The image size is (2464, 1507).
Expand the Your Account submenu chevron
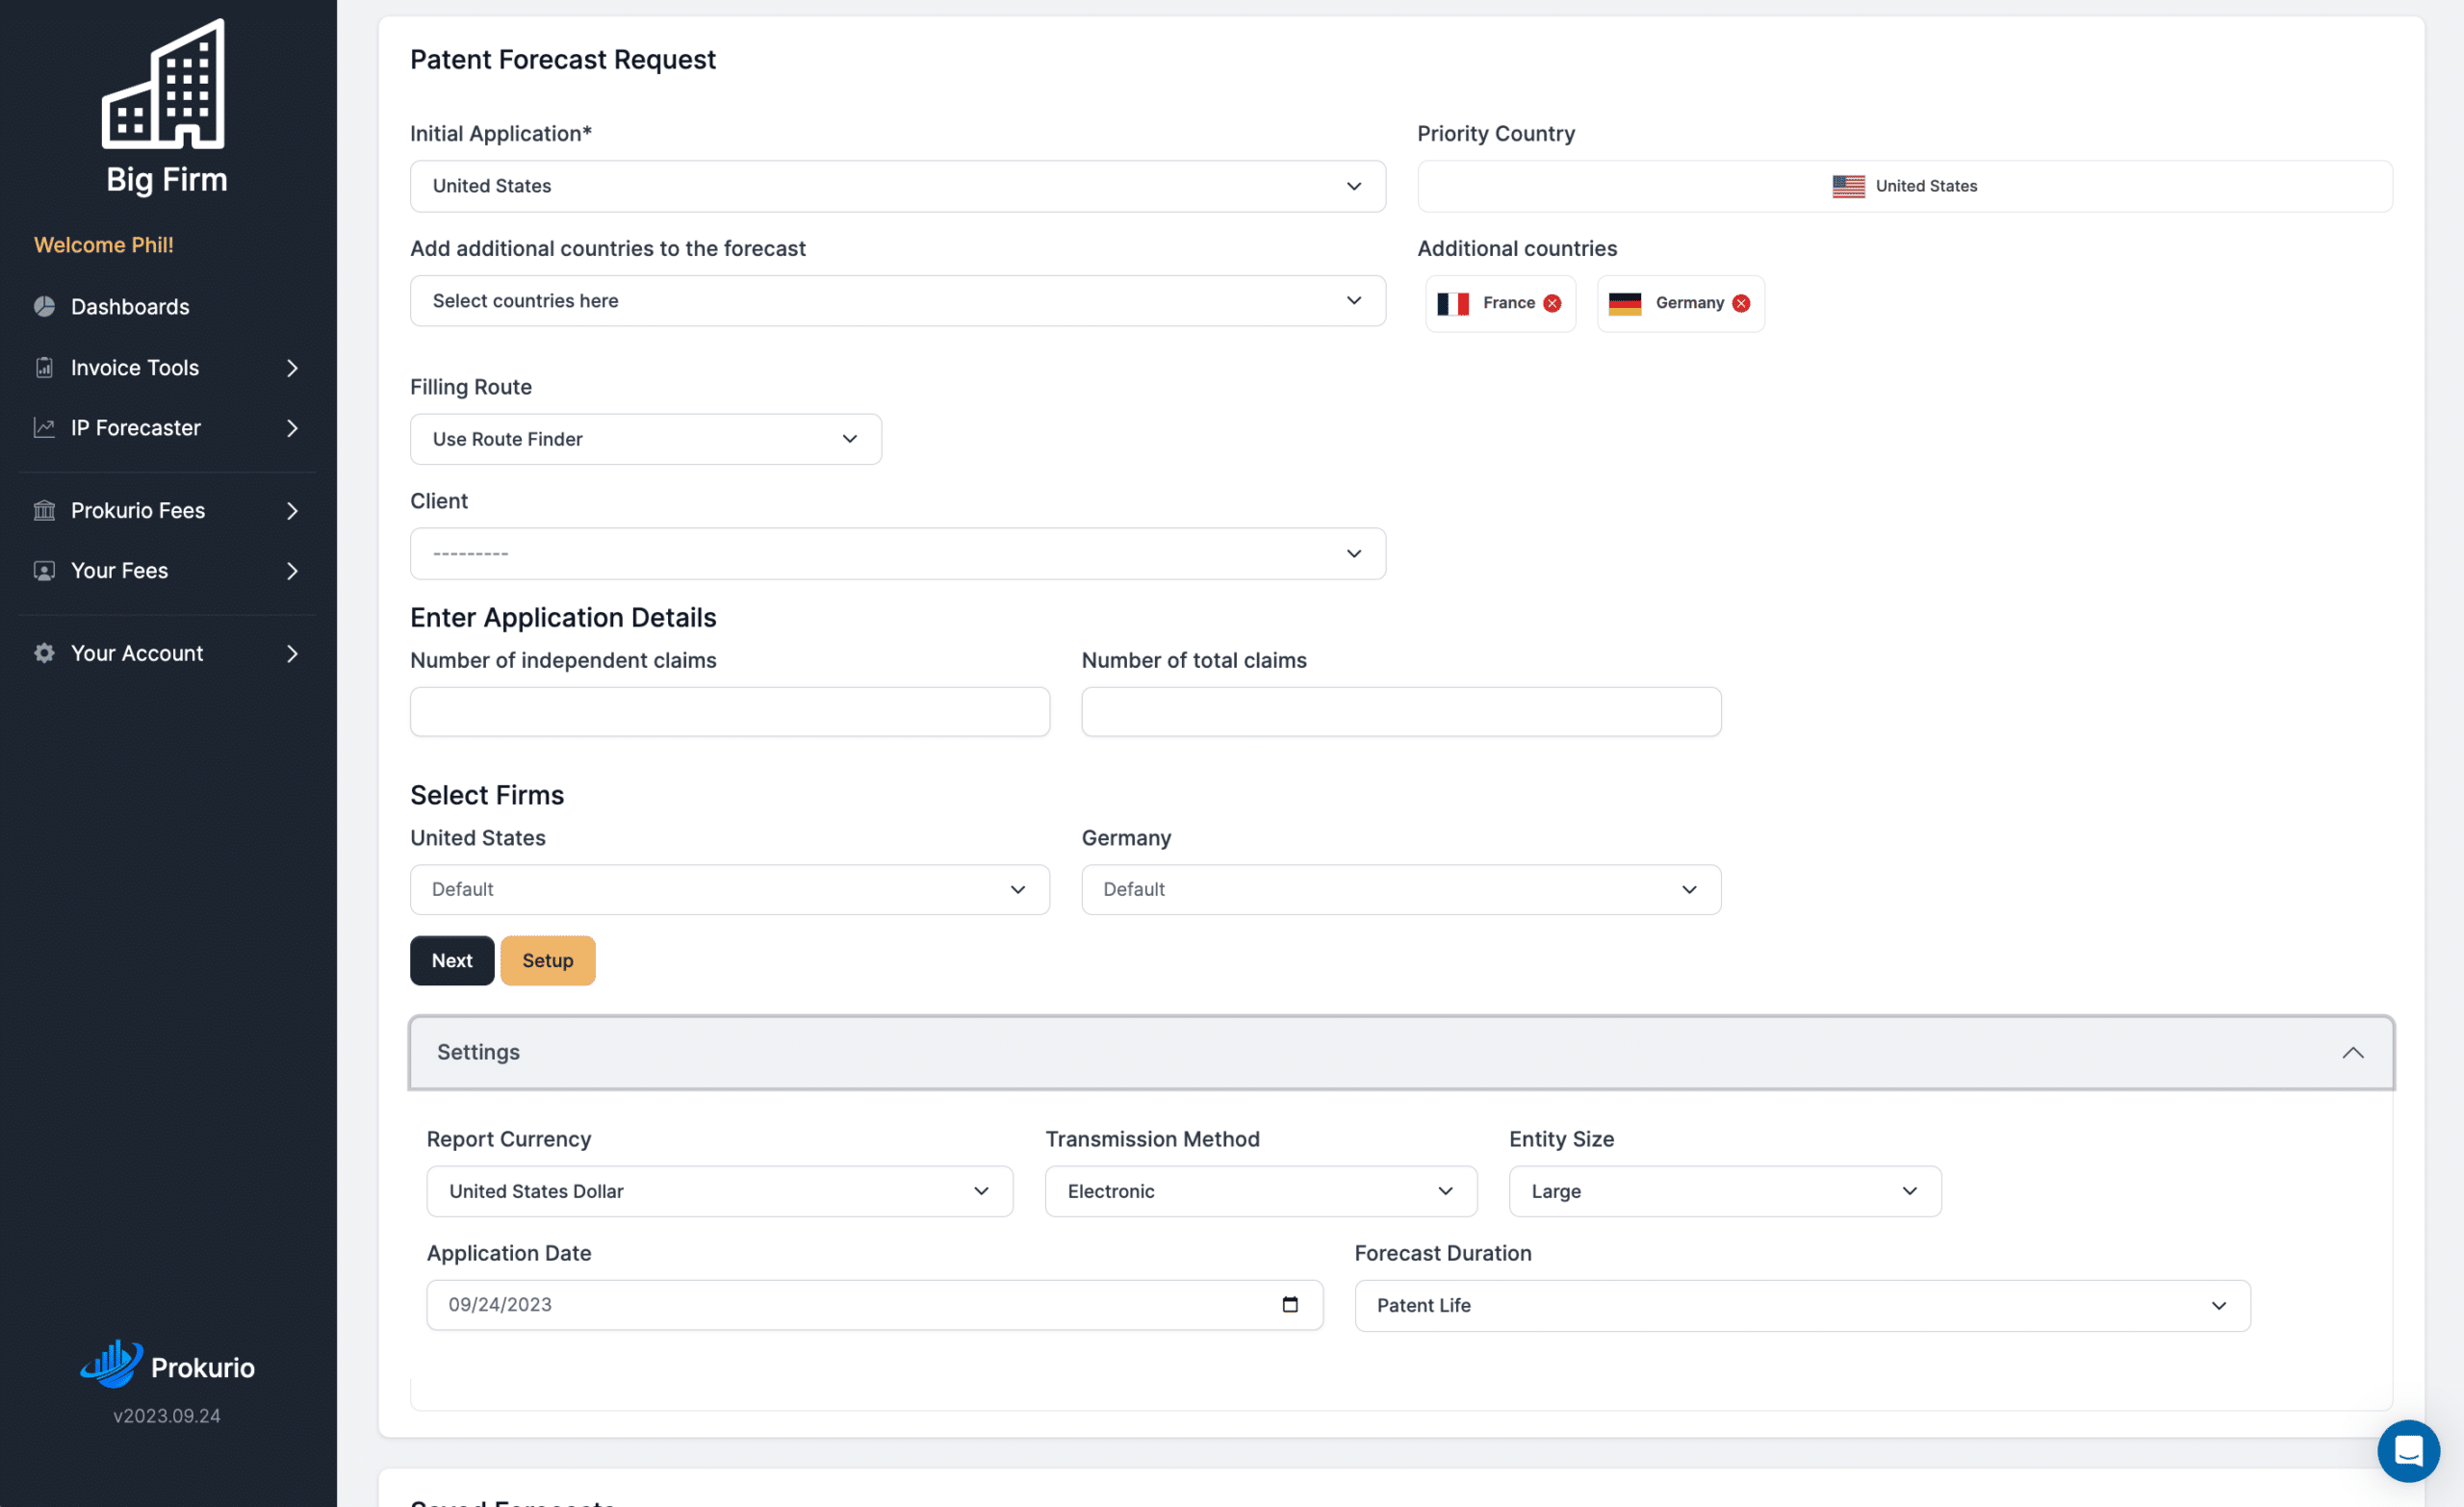292,654
